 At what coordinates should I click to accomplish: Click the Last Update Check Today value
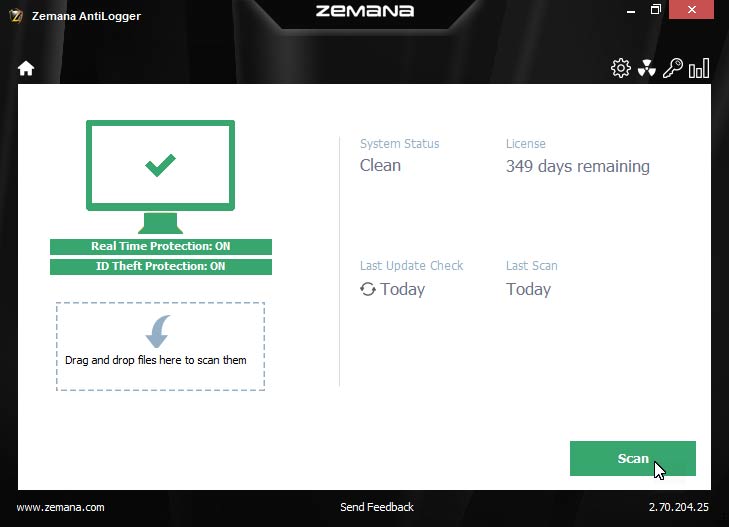pos(403,289)
